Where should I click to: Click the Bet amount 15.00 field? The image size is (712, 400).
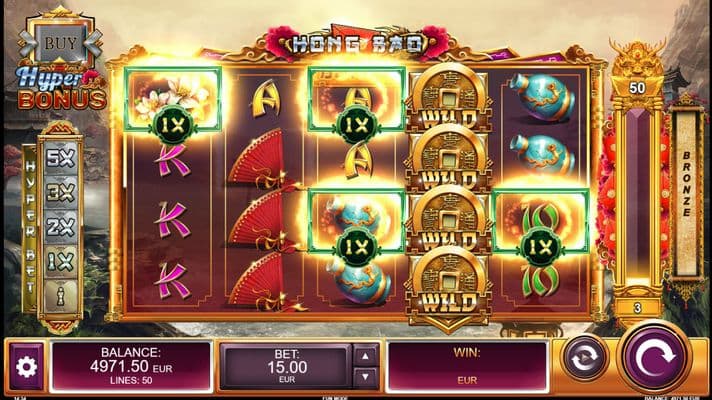point(287,367)
